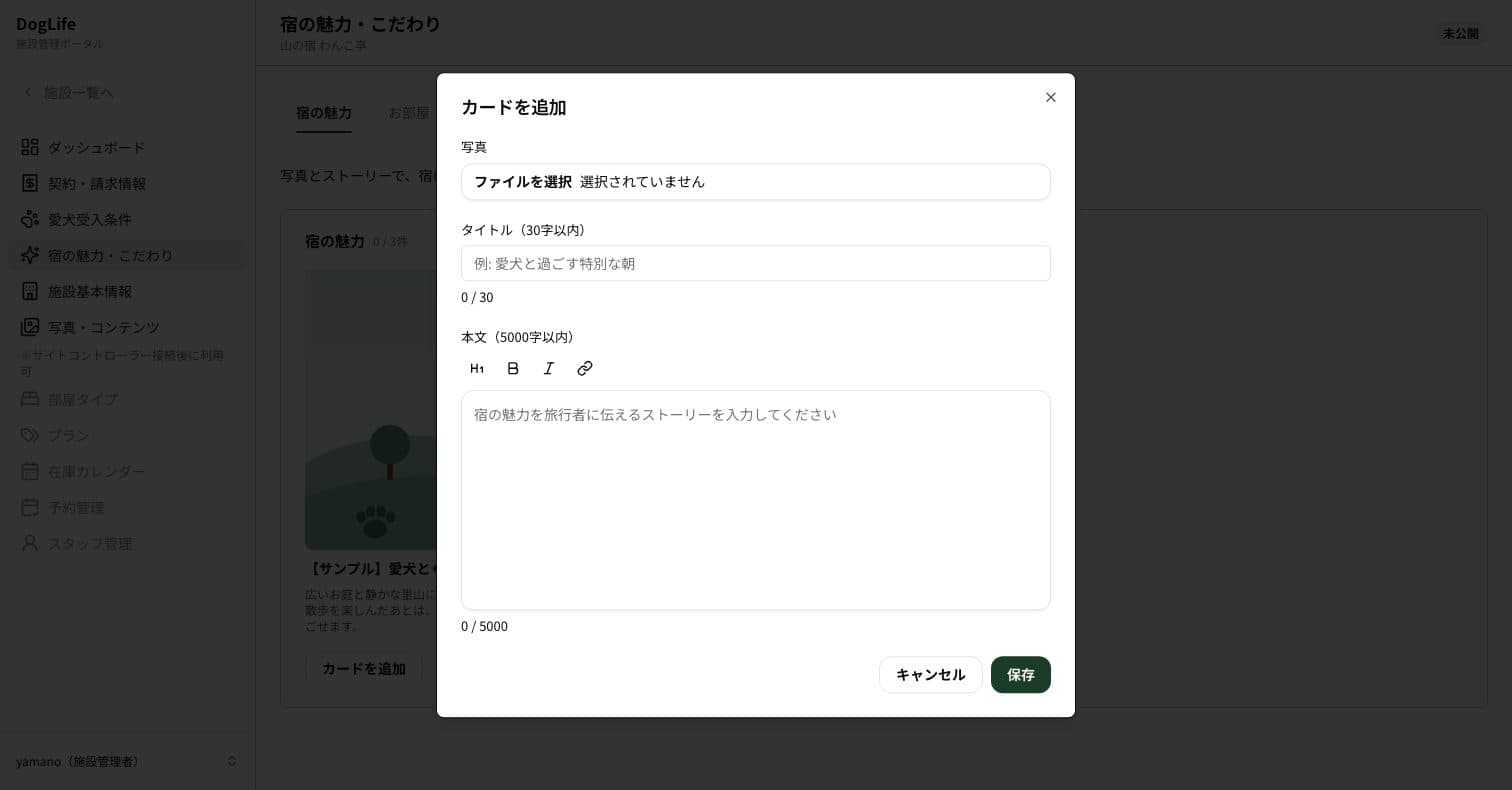Click the スタッフ管理 person icon
1512x790 pixels.
coord(30,543)
